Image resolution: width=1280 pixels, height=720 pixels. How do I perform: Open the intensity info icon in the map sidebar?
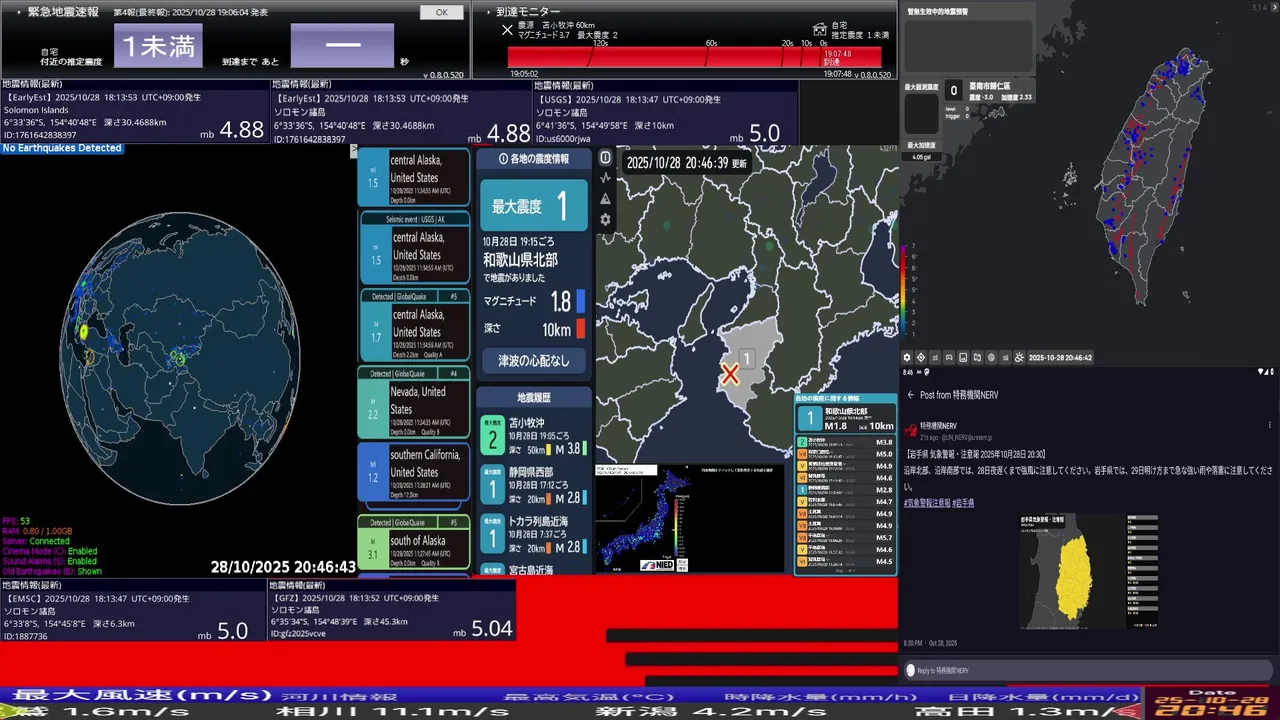pos(605,158)
